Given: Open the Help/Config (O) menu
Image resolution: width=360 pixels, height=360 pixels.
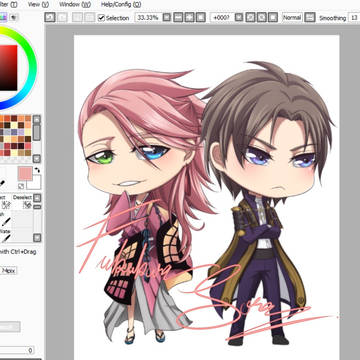Looking at the screenshot, I should click(x=121, y=4).
